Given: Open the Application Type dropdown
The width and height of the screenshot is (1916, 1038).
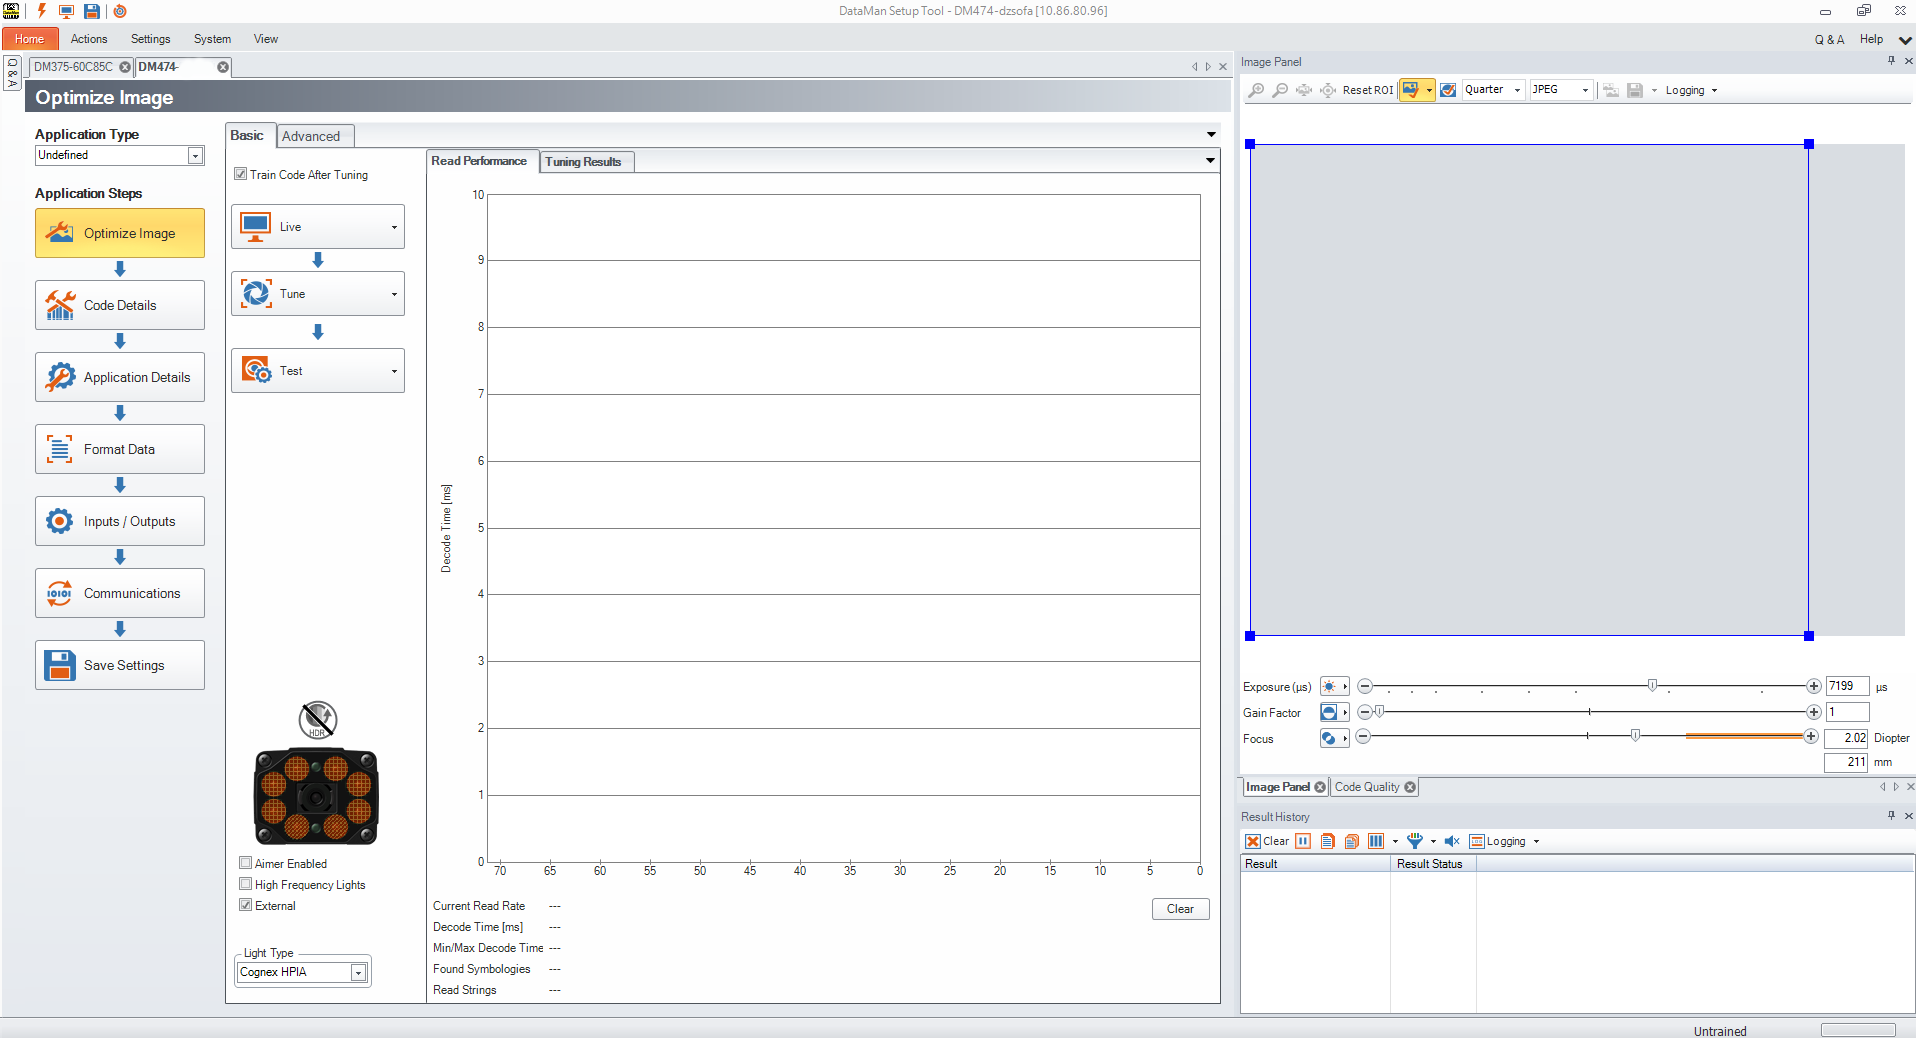Looking at the screenshot, I should point(196,156).
